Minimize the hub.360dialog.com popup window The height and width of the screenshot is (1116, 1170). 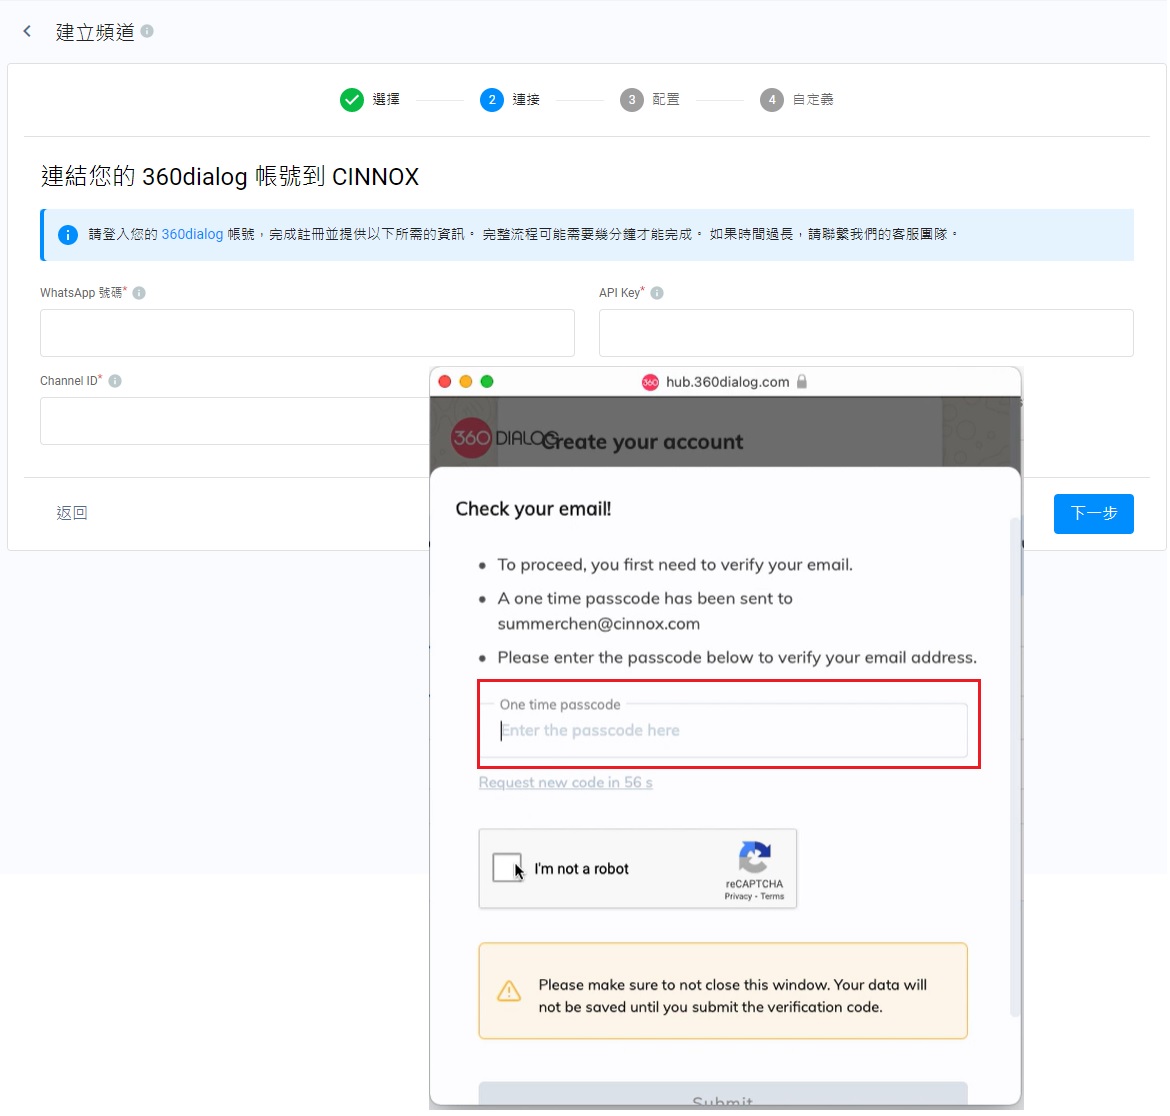pyautogui.click(x=466, y=382)
